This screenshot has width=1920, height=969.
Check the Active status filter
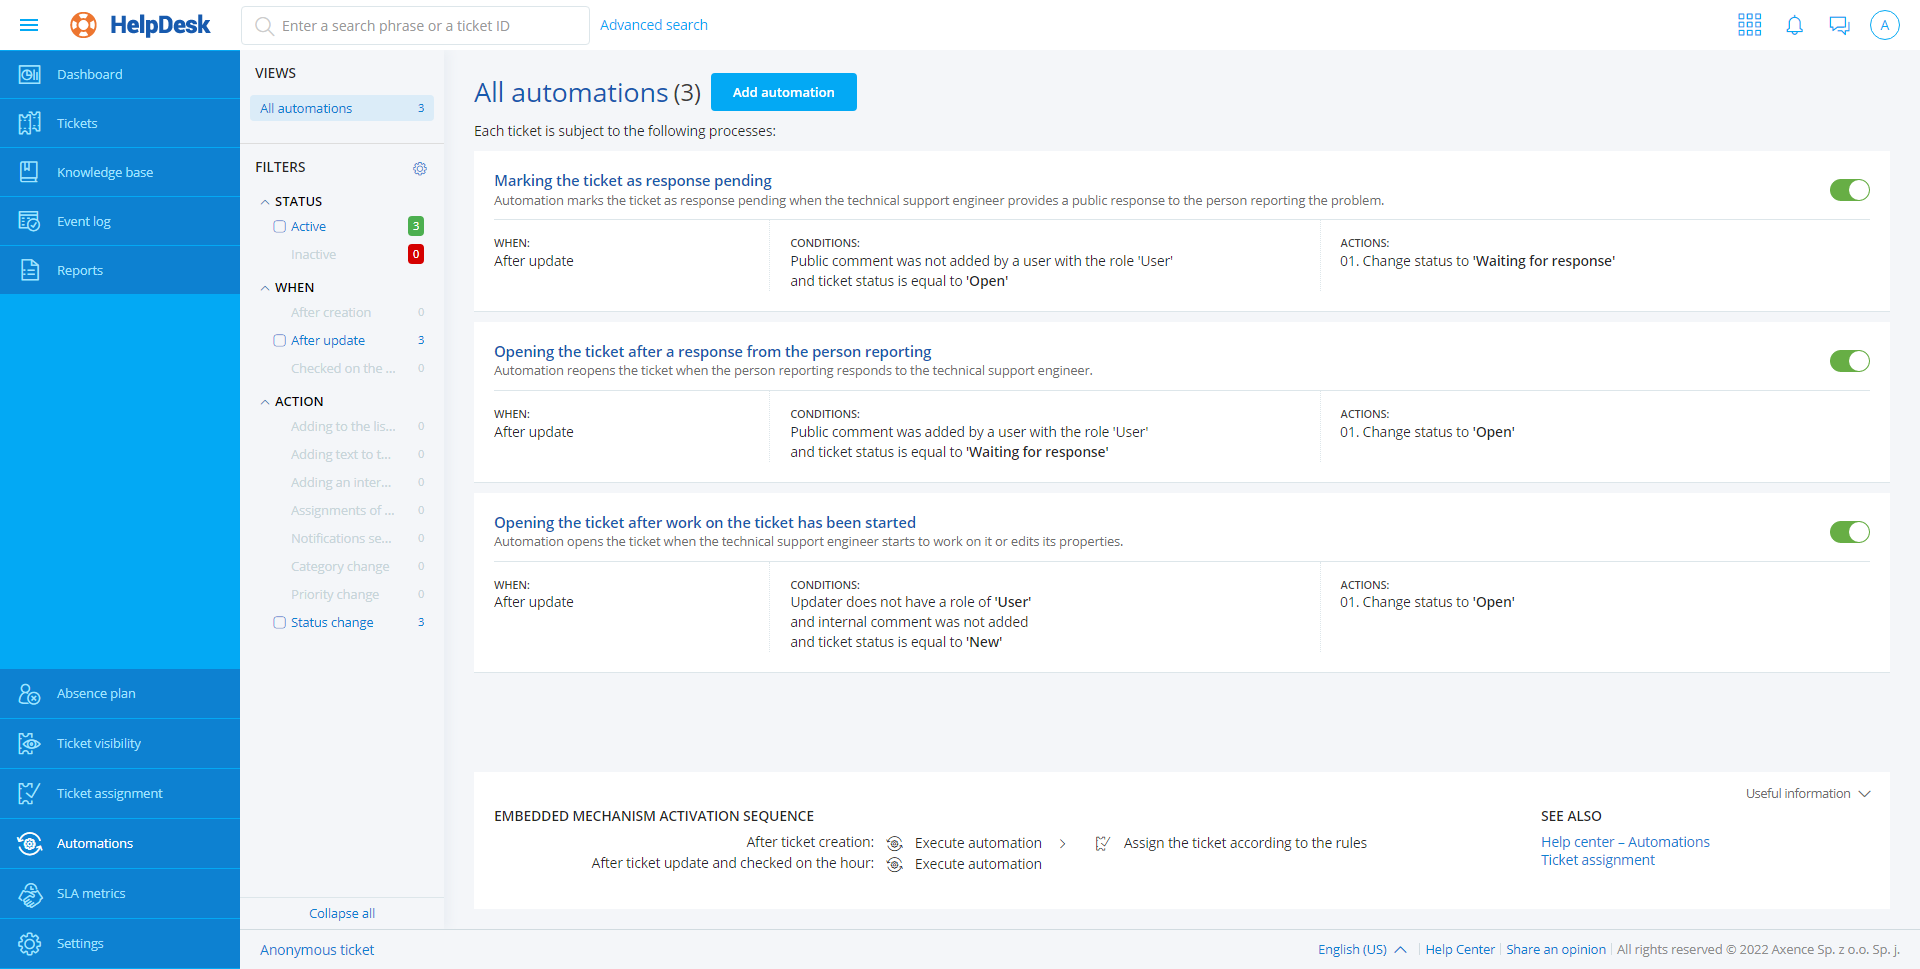(x=280, y=227)
